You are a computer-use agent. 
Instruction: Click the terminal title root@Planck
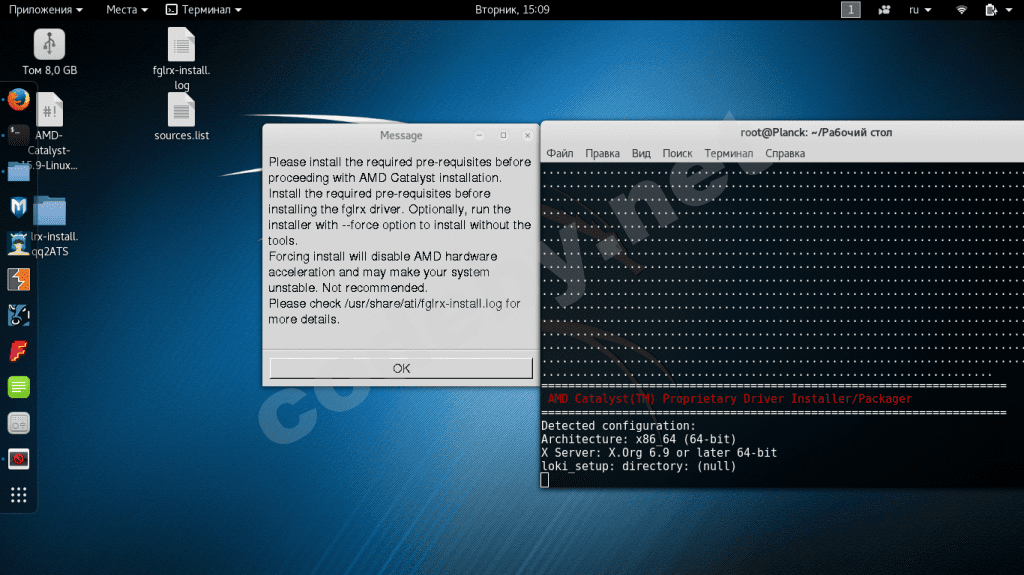(816, 133)
